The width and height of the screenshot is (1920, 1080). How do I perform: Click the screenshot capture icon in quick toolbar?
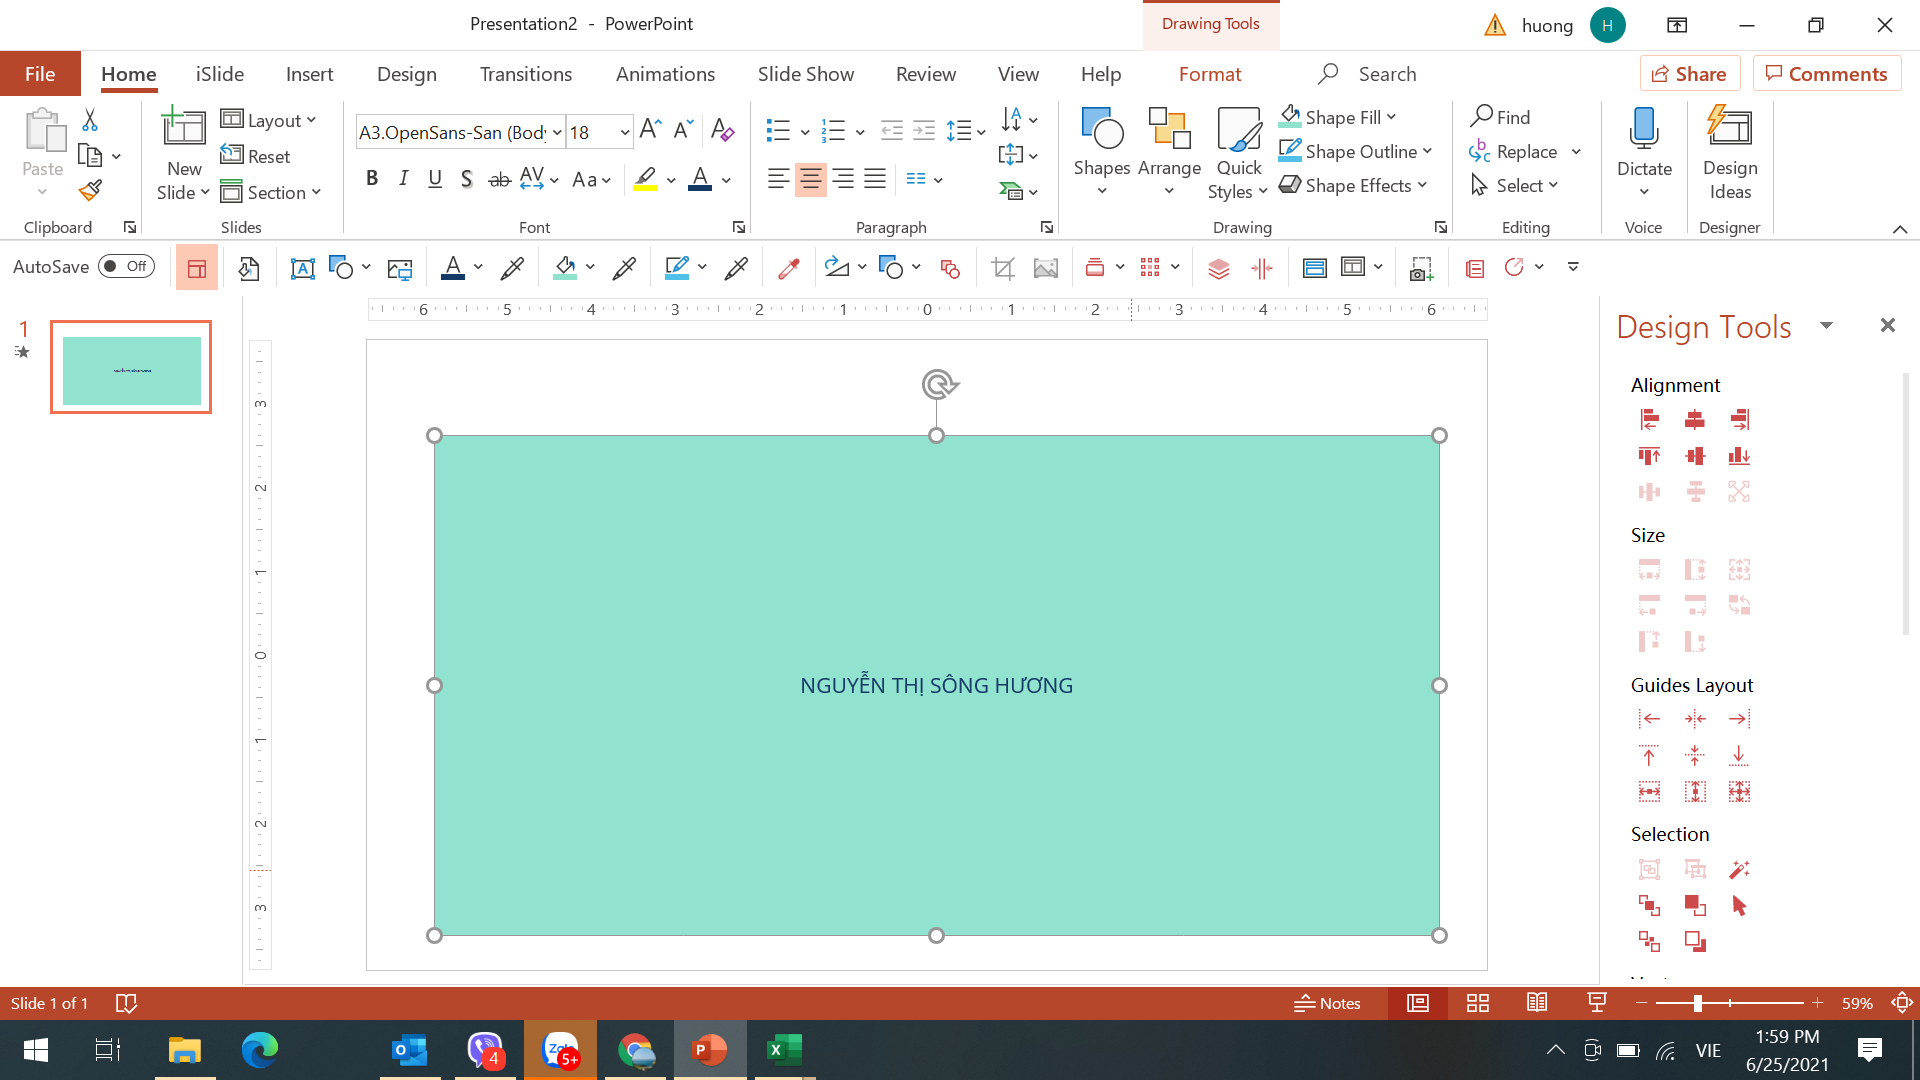[1421, 267]
